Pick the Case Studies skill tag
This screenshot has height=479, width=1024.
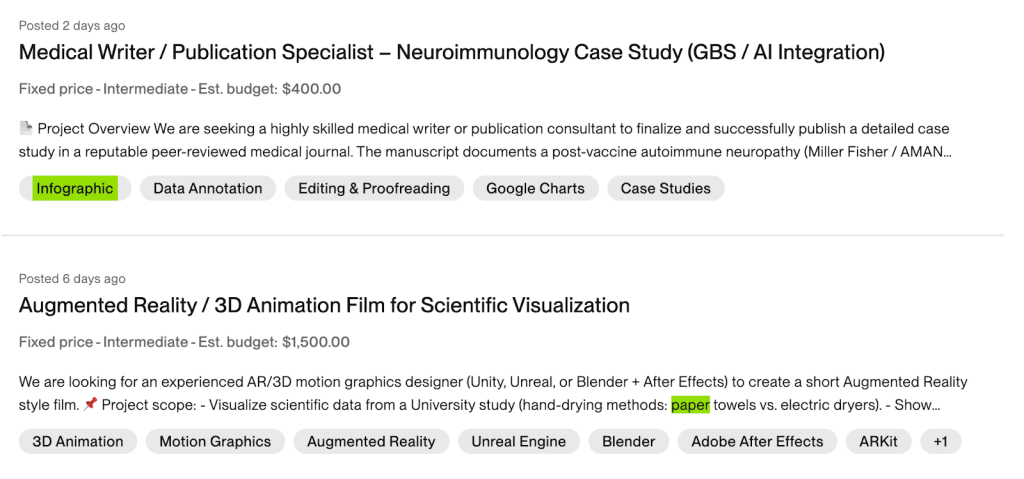(665, 188)
